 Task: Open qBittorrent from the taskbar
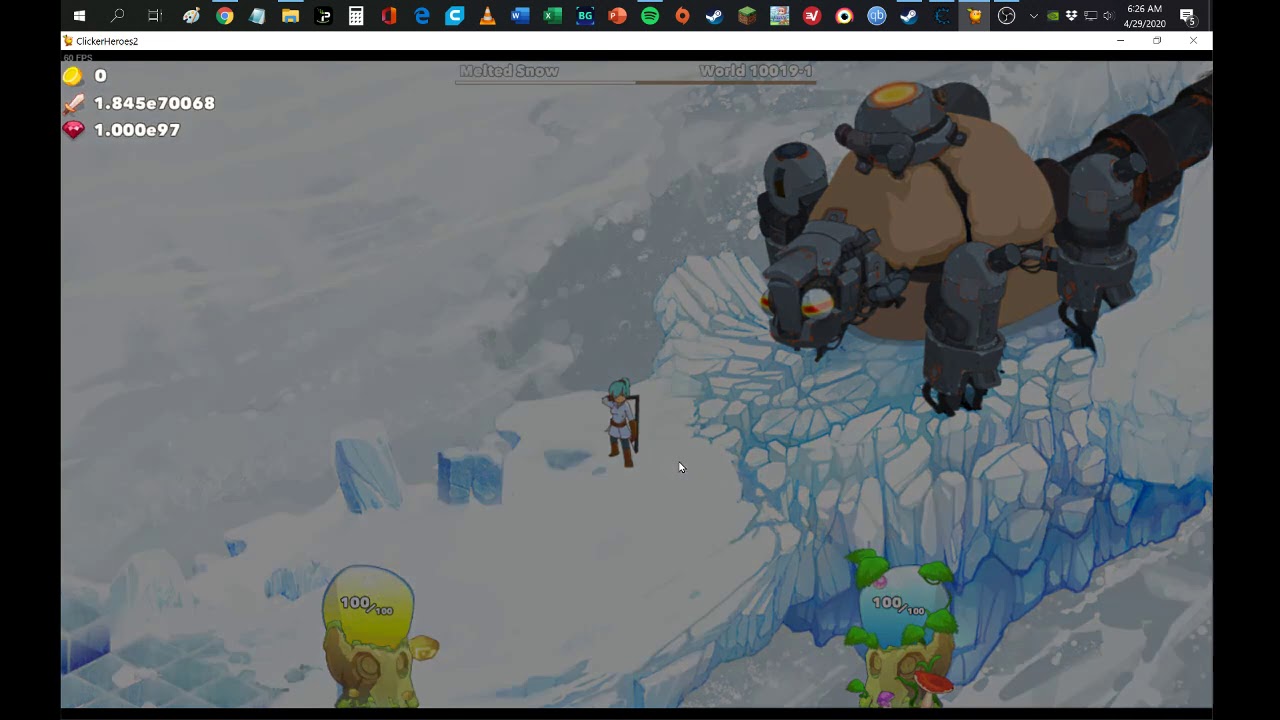pos(877,16)
